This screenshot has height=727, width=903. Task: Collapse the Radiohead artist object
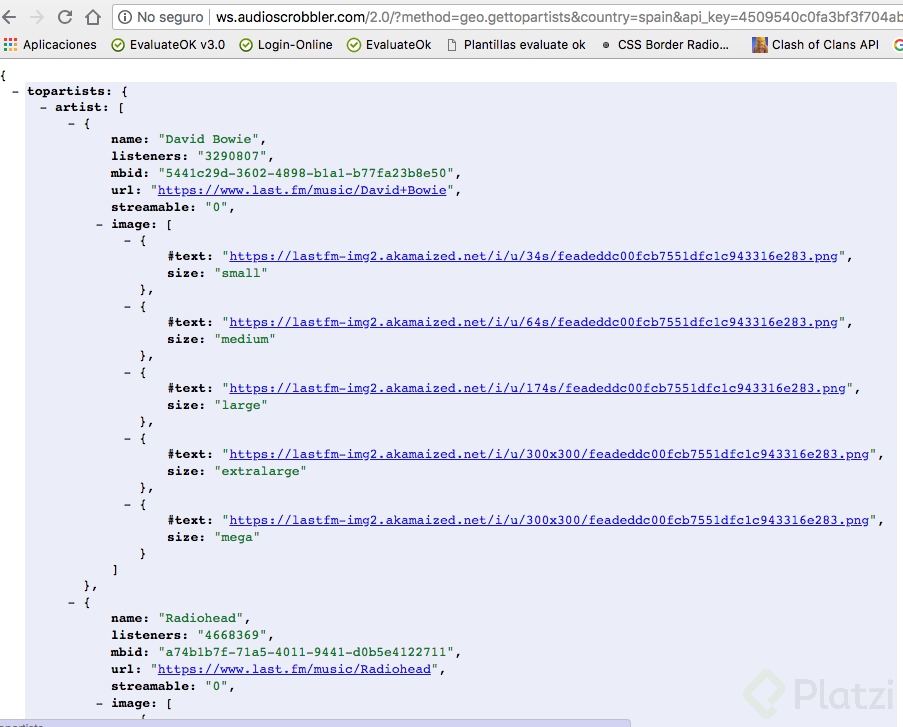click(x=71, y=603)
